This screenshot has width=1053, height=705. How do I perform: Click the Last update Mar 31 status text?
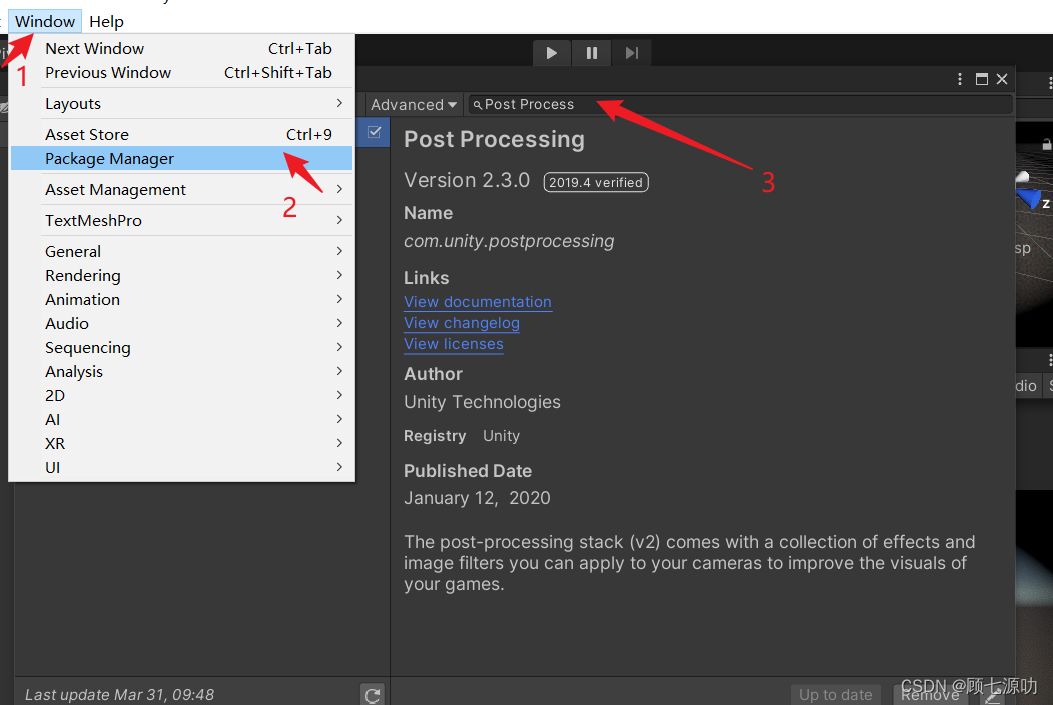(120, 695)
